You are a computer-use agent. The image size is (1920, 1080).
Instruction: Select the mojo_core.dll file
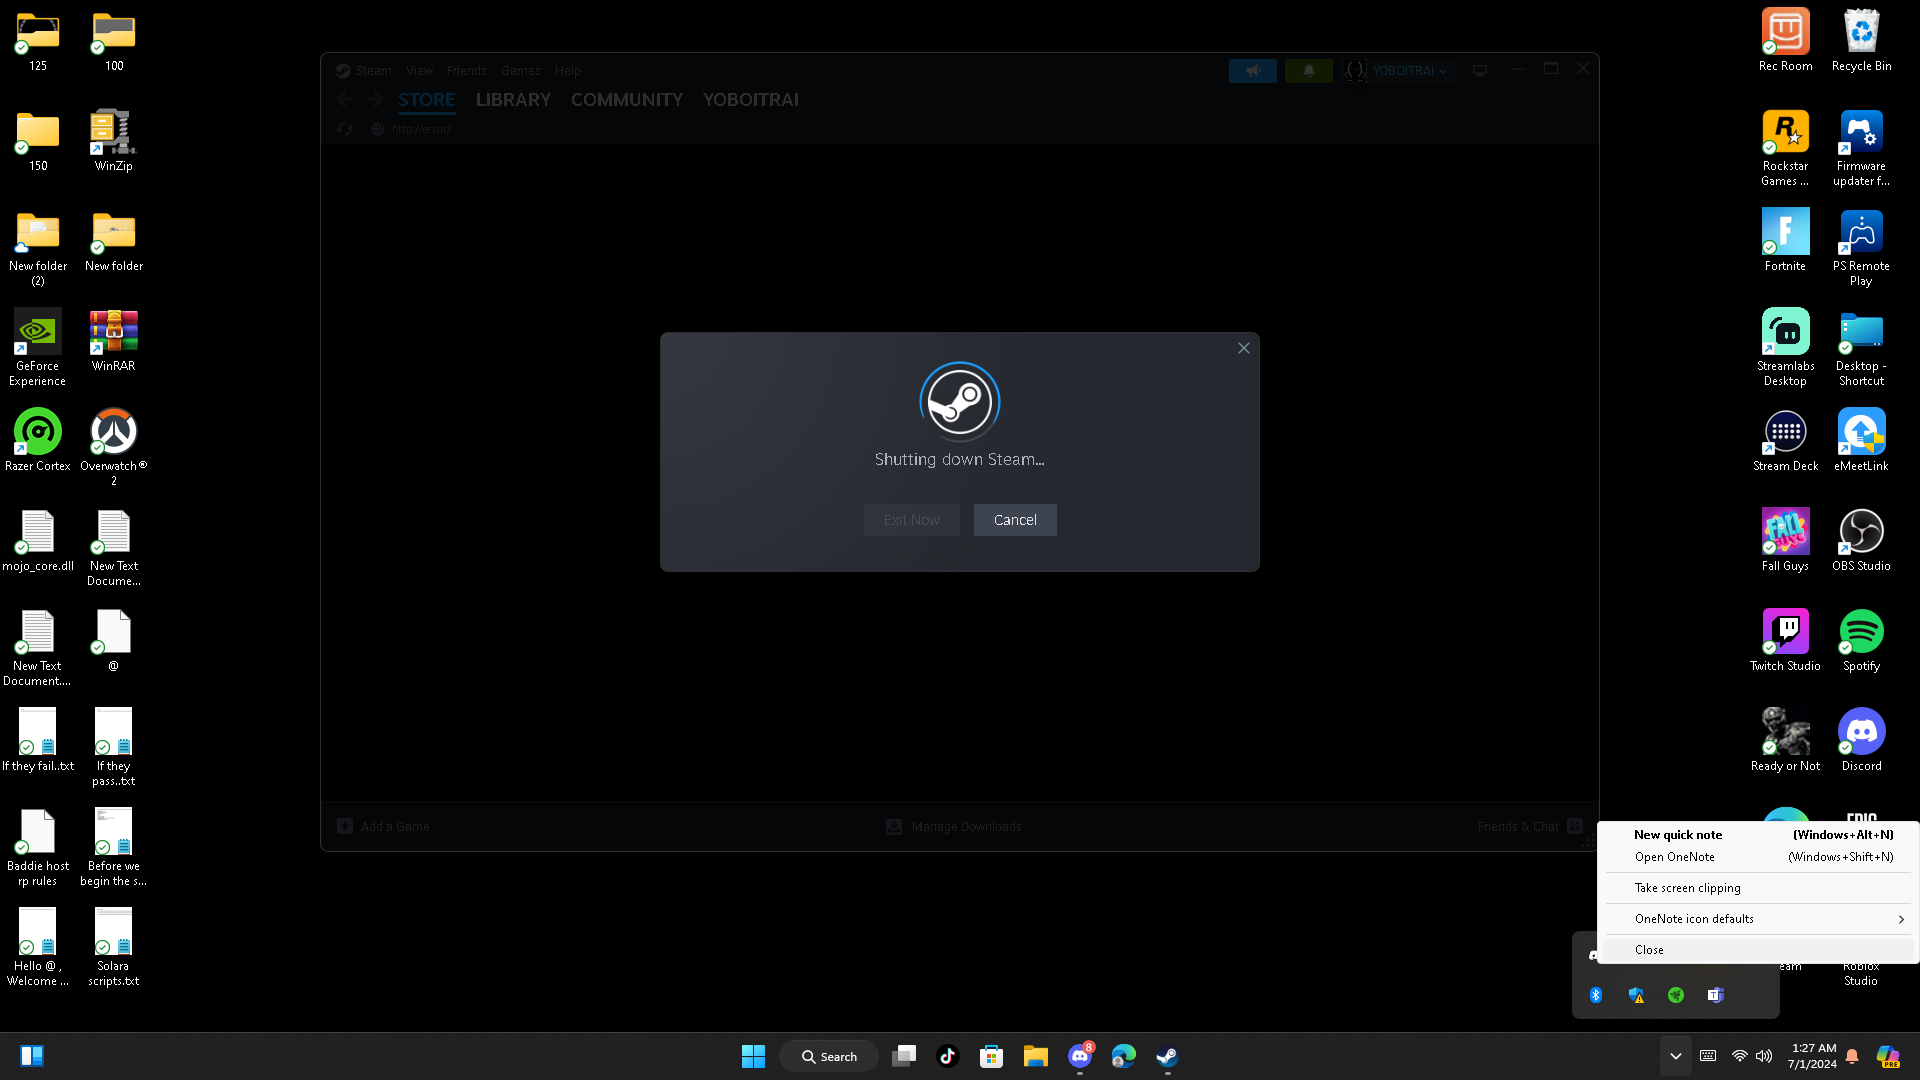[38, 540]
